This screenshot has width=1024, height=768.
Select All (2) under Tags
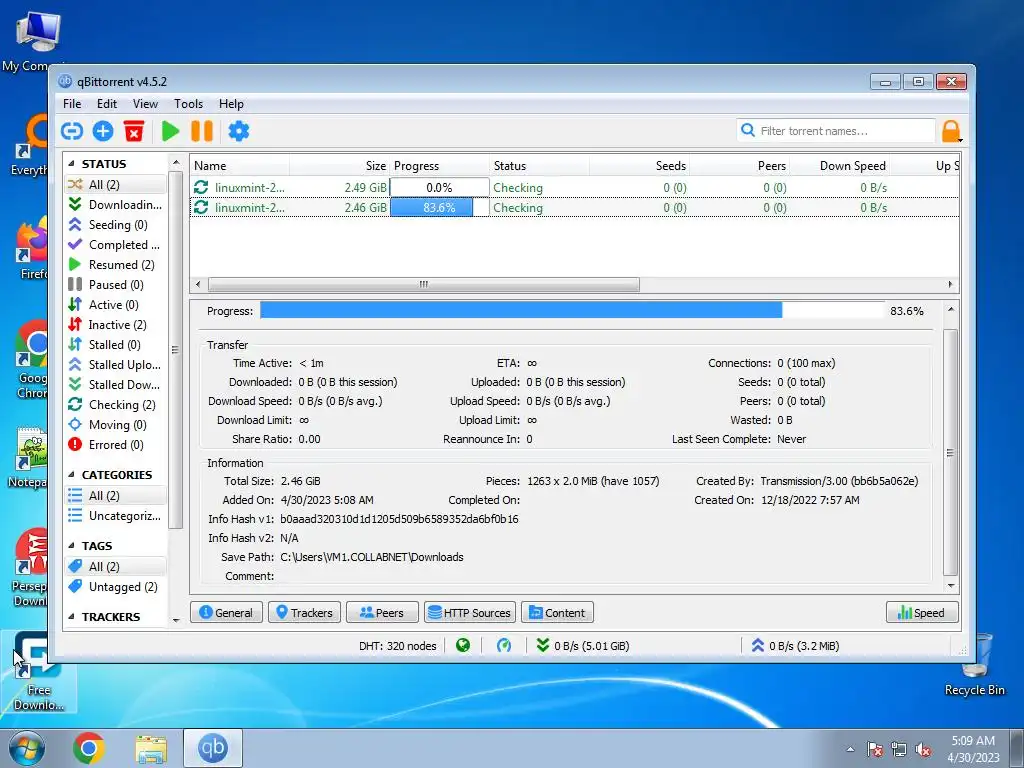tap(116, 567)
